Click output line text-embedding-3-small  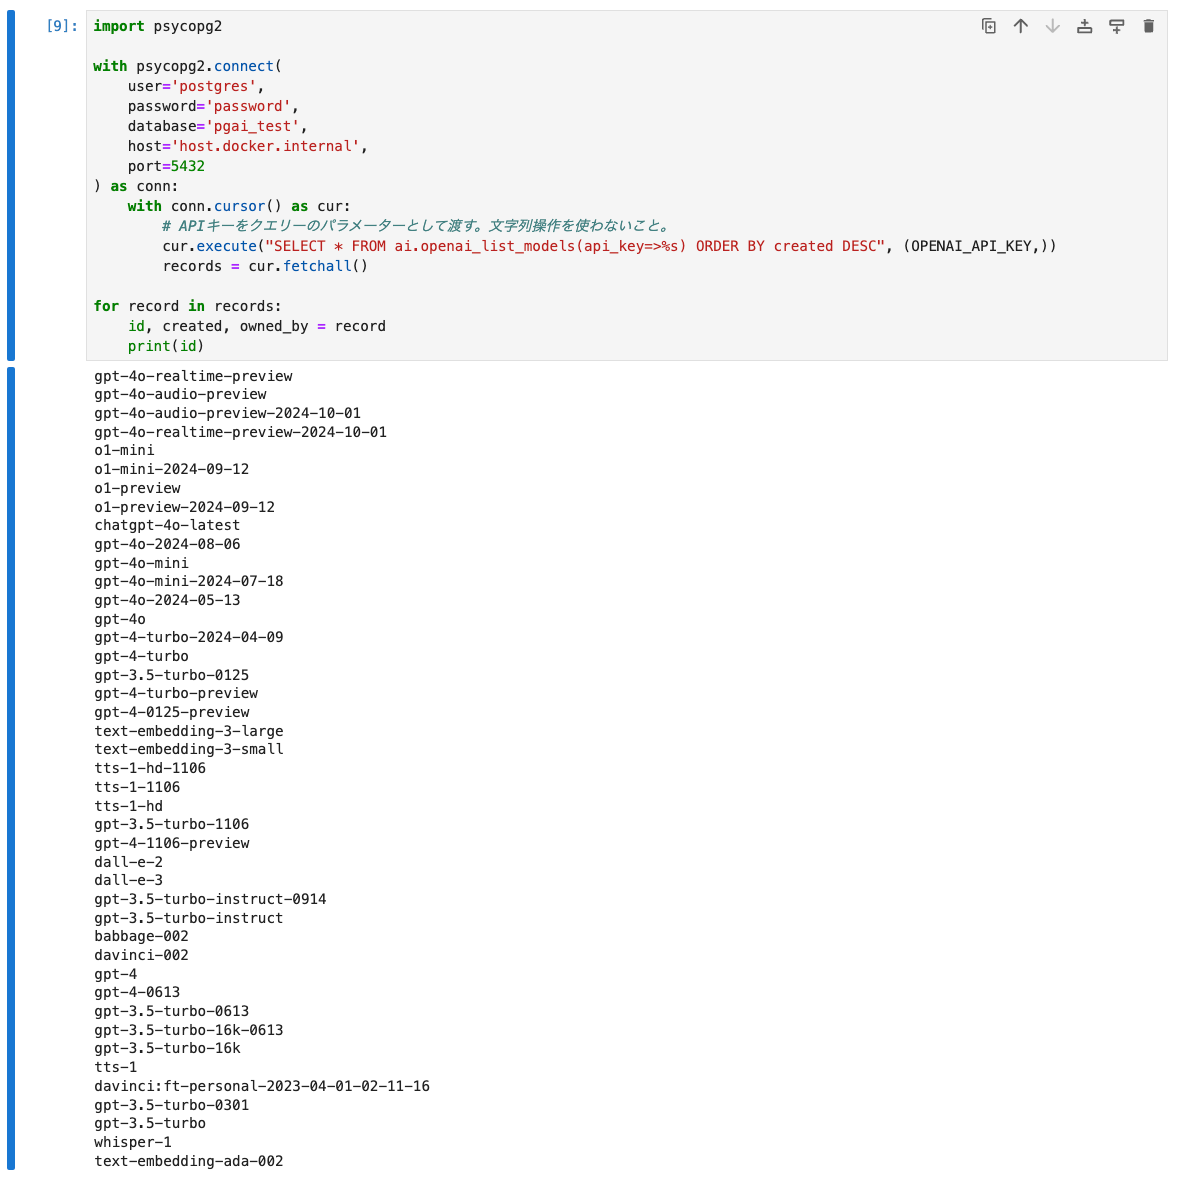pos(189,749)
